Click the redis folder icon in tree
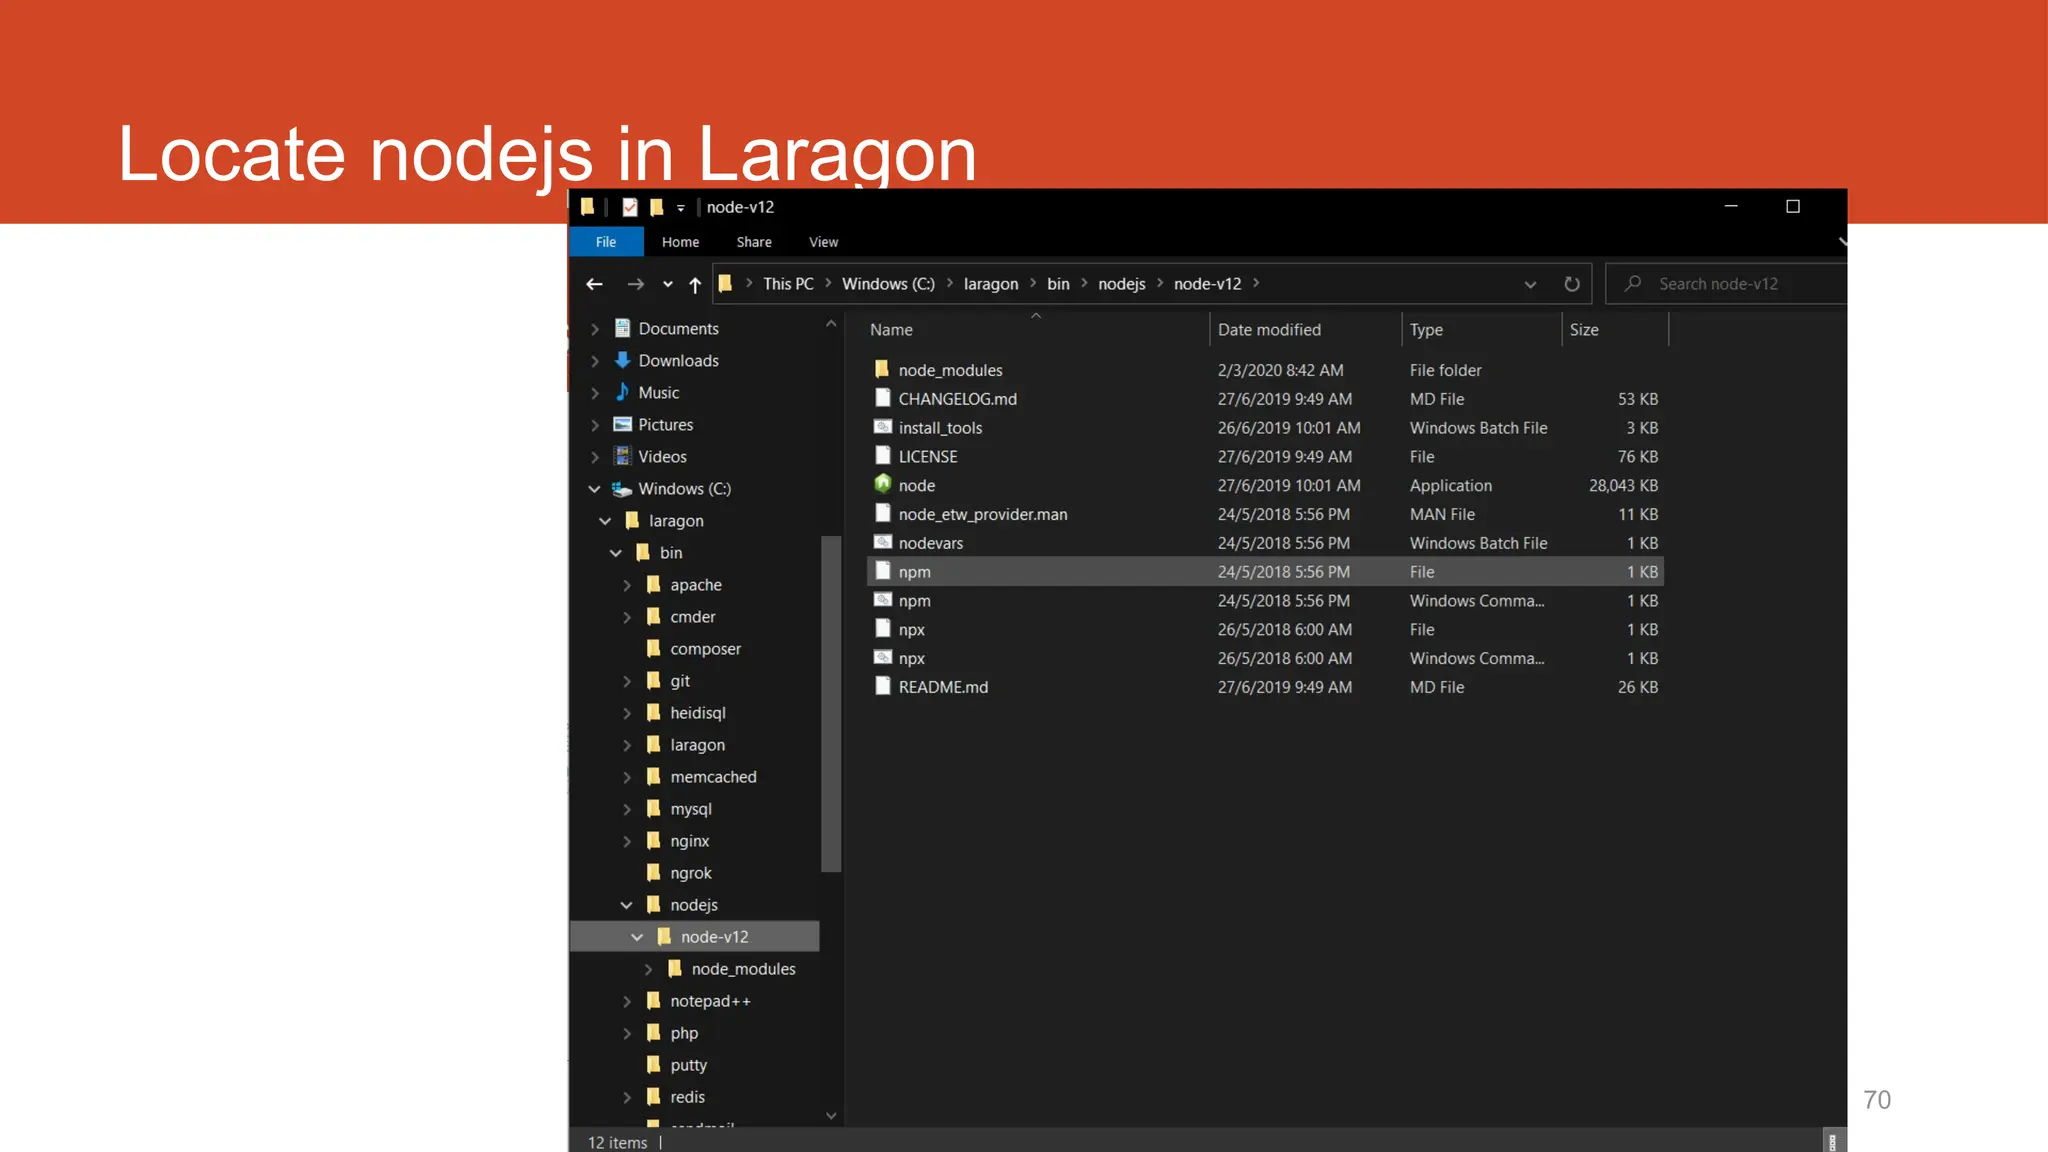Image resolution: width=2048 pixels, height=1152 pixels. (654, 1096)
